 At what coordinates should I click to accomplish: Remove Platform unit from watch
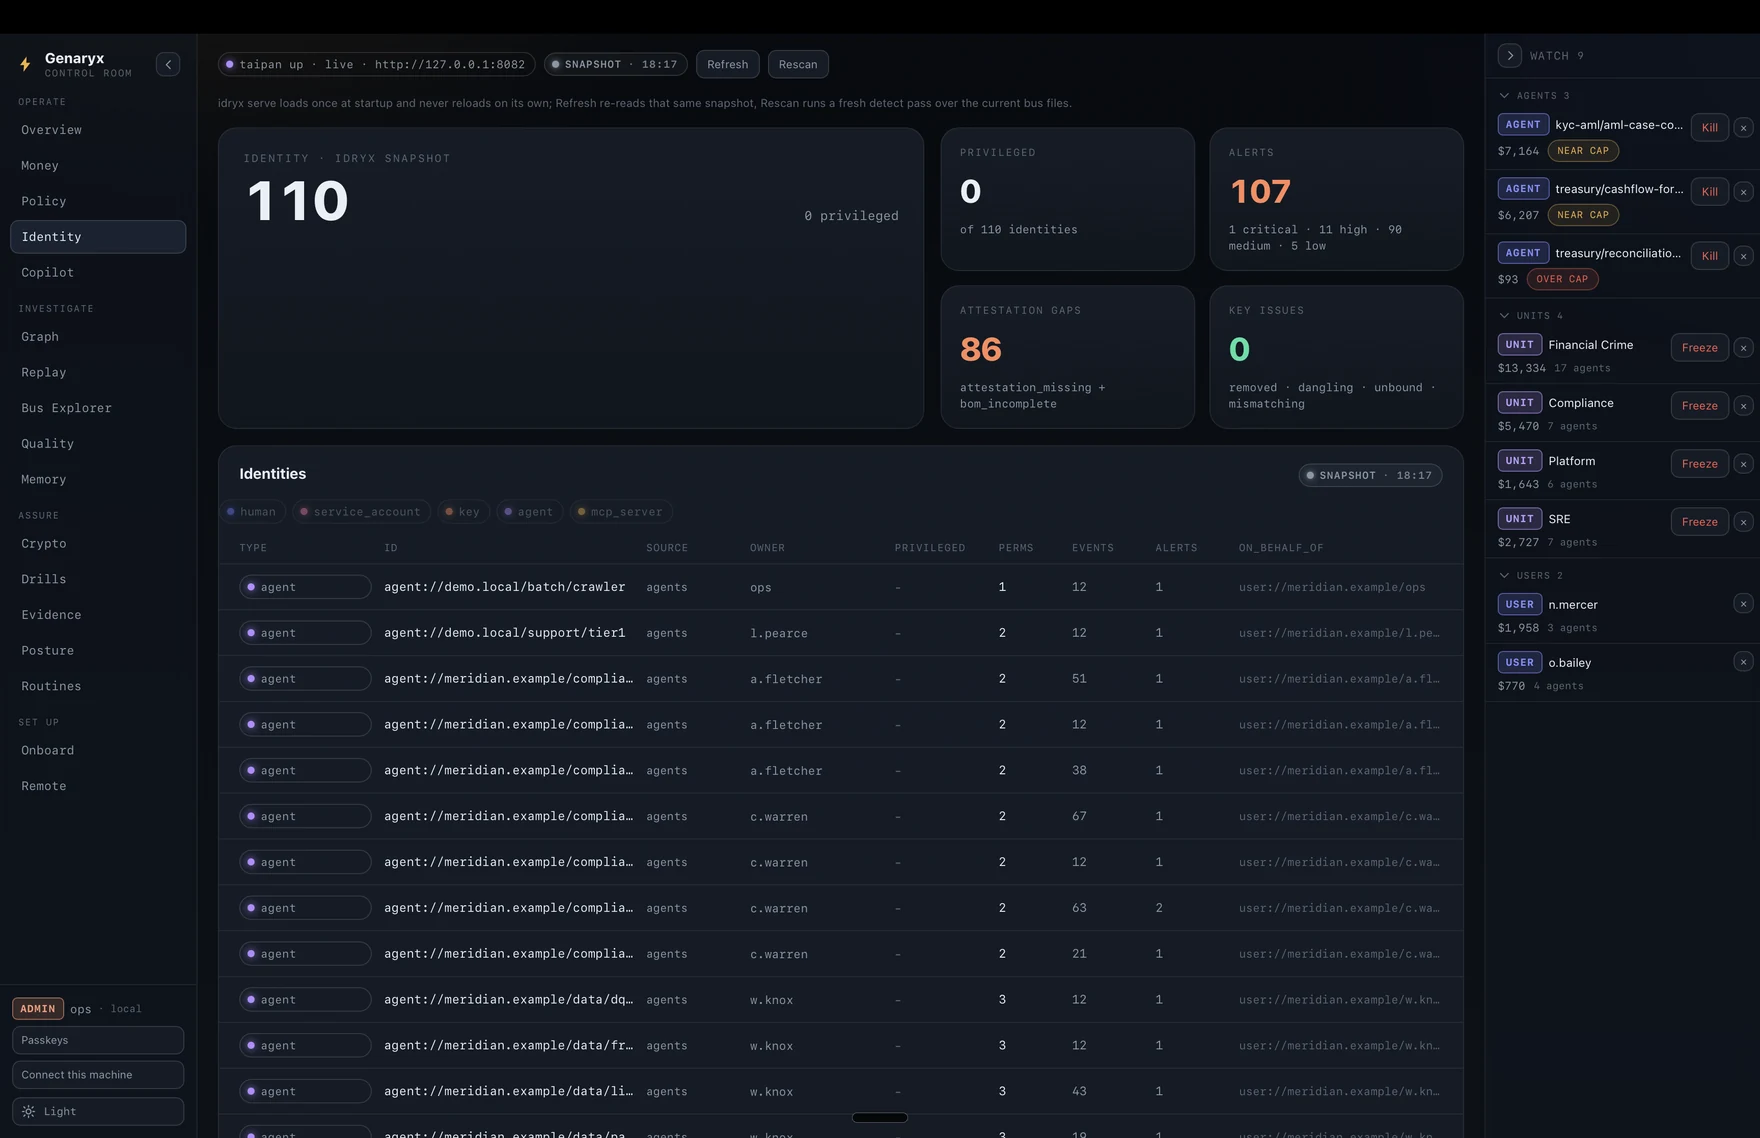(x=1743, y=464)
